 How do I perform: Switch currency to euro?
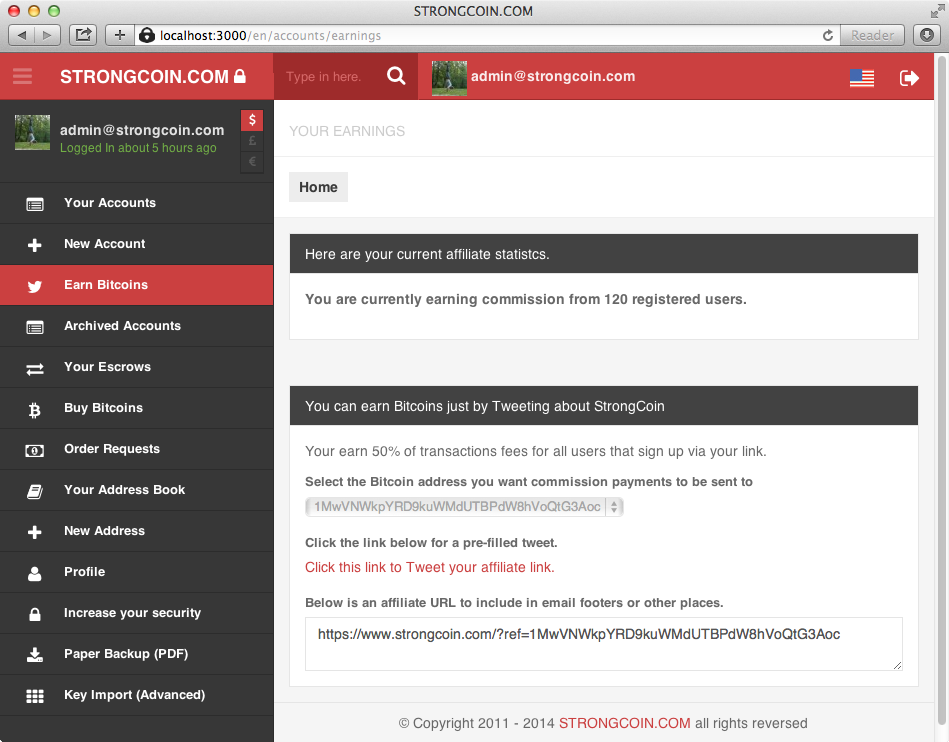click(252, 161)
